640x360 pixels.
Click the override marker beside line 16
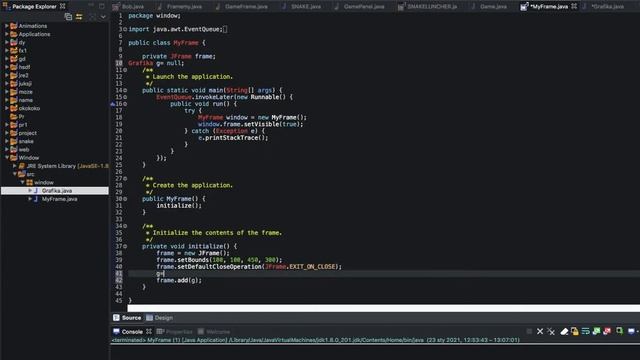click(113, 104)
